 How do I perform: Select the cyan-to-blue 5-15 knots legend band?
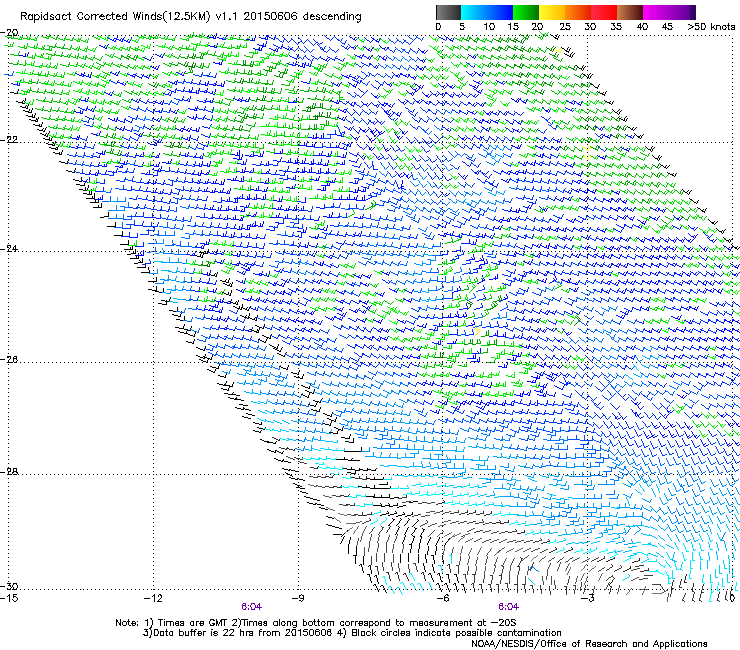(x=487, y=12)
